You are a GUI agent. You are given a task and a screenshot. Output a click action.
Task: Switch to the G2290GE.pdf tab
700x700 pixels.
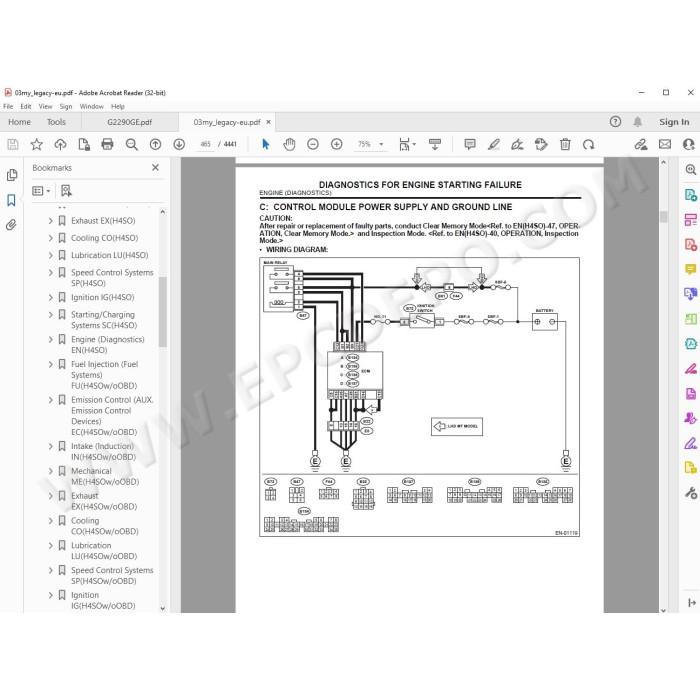(129, 122)
